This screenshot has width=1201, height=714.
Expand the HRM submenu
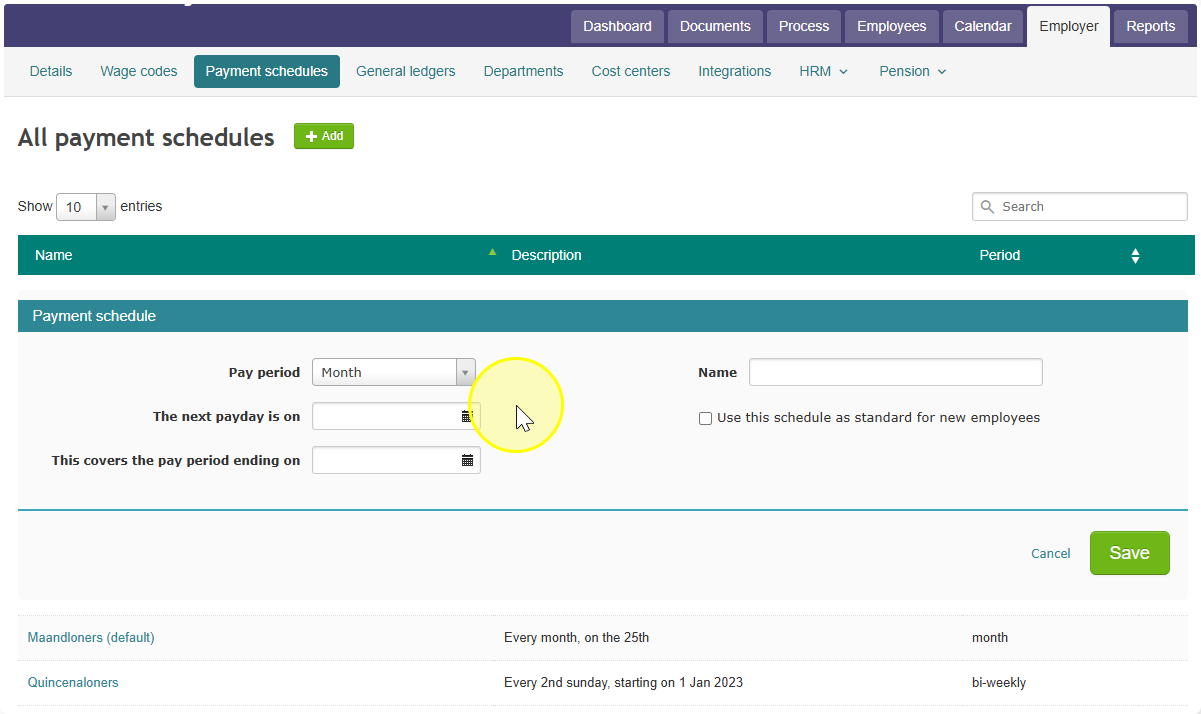point(824,71)
